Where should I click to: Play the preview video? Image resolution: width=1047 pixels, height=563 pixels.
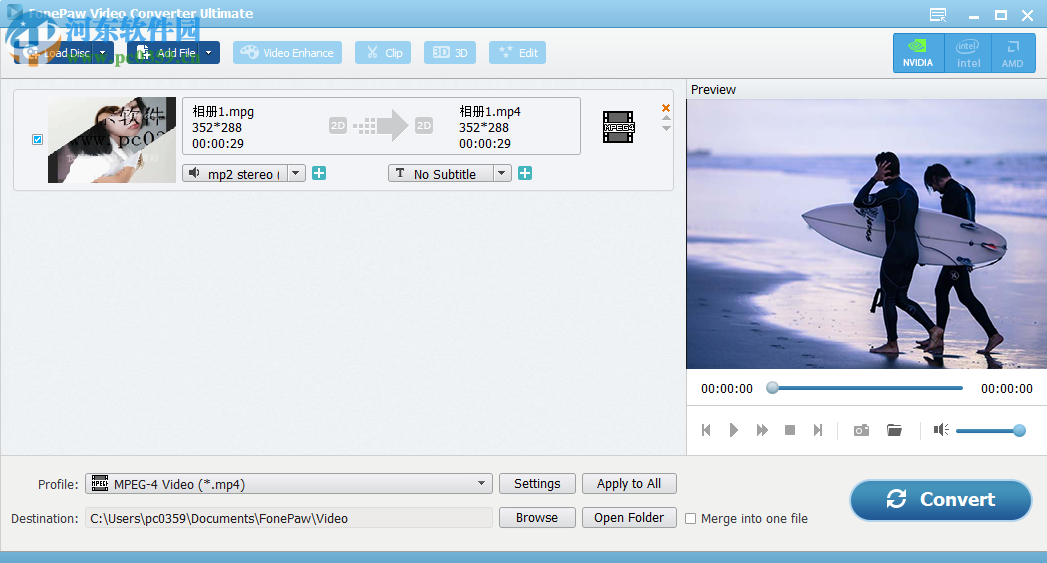(x=734, y=430)
